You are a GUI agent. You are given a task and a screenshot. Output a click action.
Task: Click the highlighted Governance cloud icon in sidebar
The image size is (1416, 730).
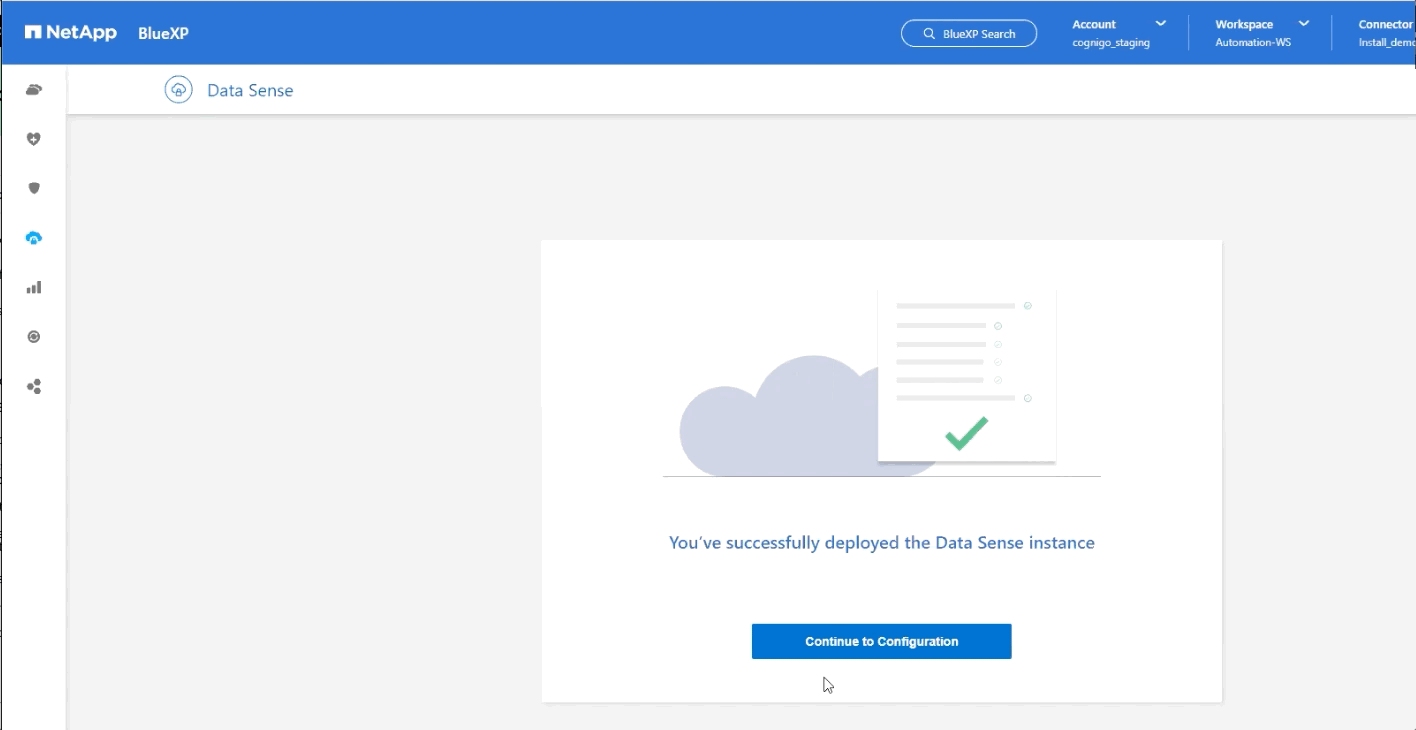pyautogui.click(x=34, y=238)
